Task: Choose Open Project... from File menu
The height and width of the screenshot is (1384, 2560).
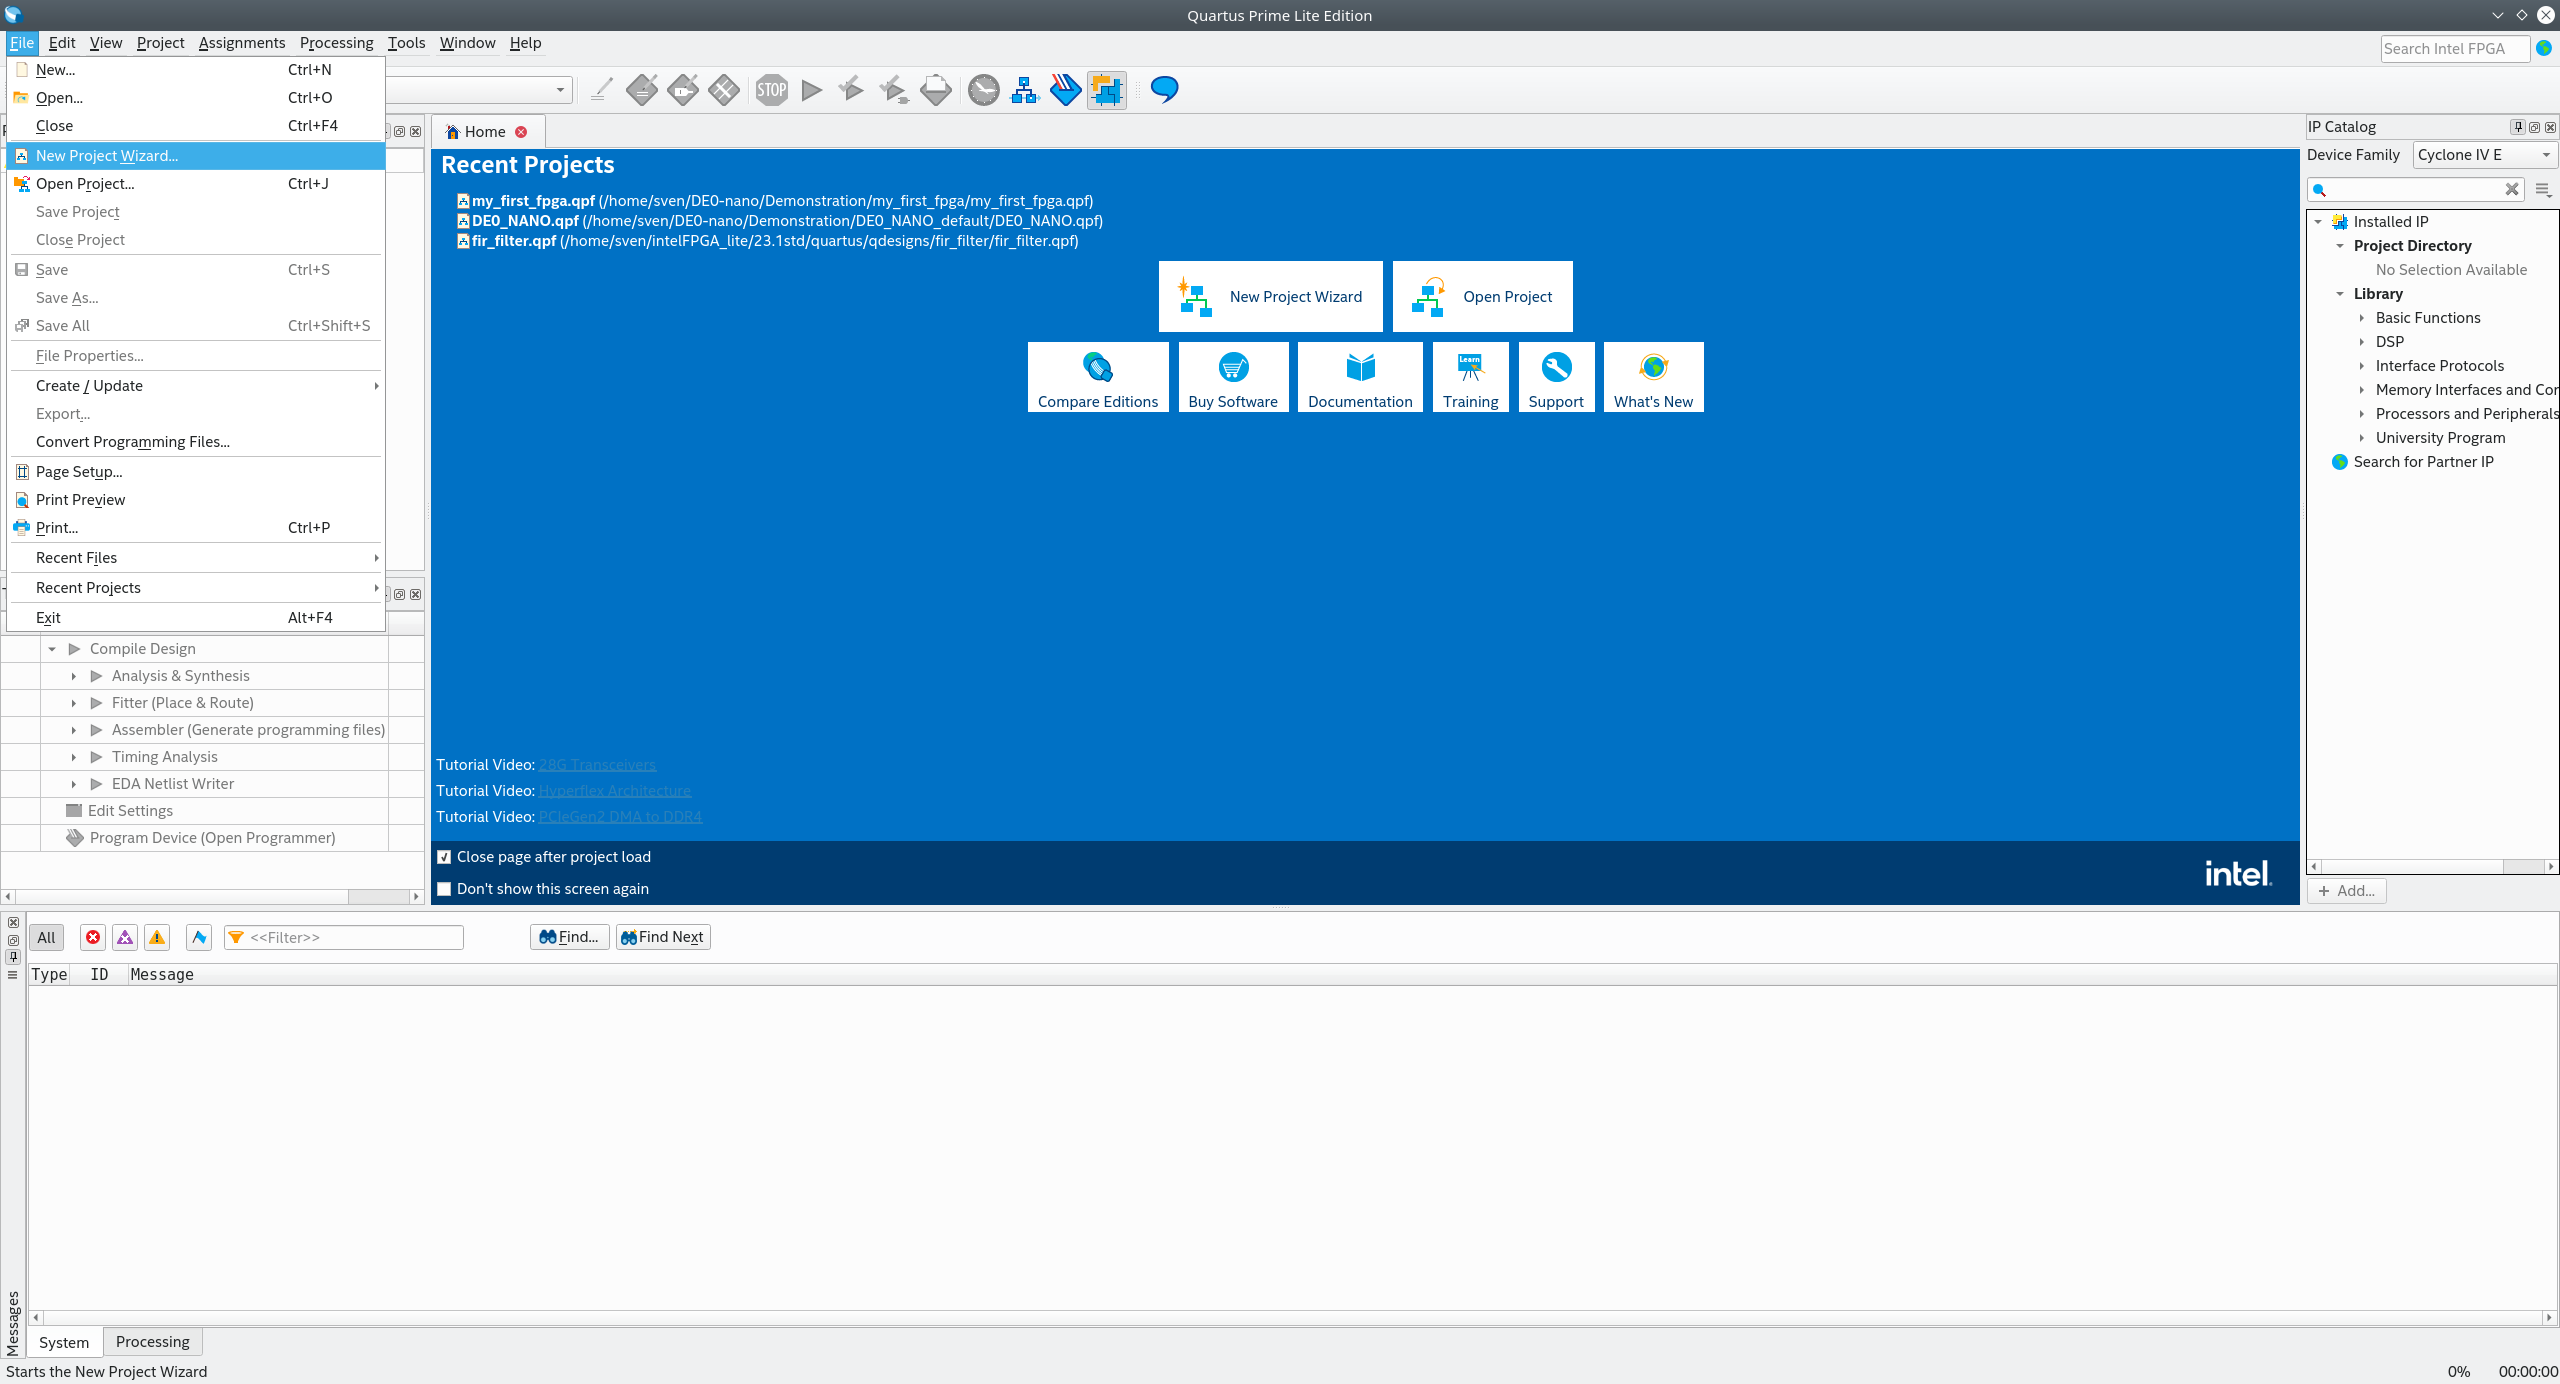Action: pyautogui.click(x=196, y=184)
